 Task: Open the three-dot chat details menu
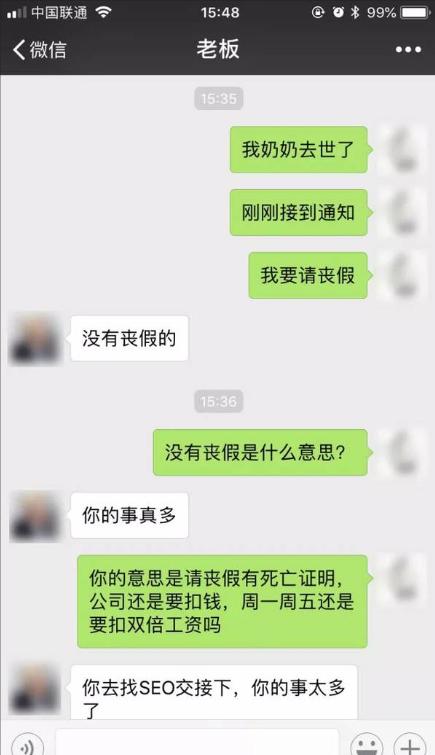pos(408,50)
